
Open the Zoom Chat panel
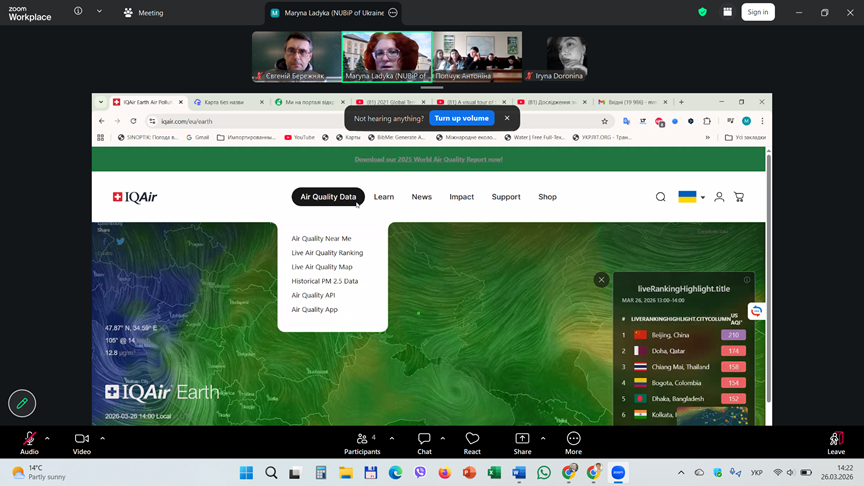click(424, 439)
